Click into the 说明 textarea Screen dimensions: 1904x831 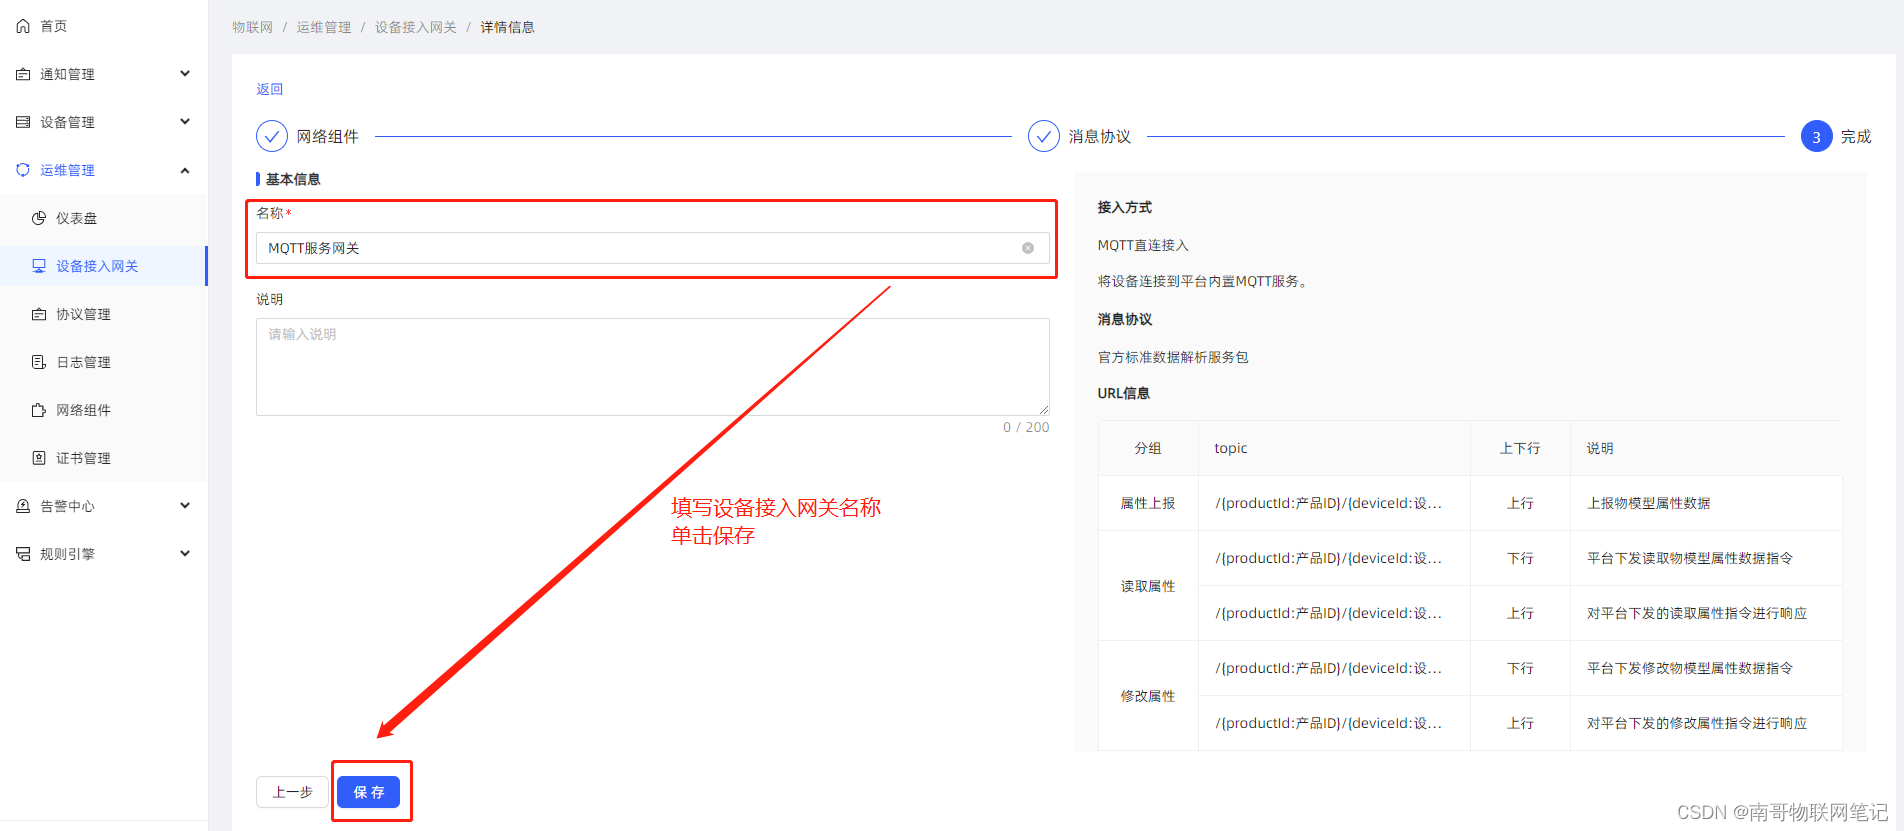(x=652, y=367)
